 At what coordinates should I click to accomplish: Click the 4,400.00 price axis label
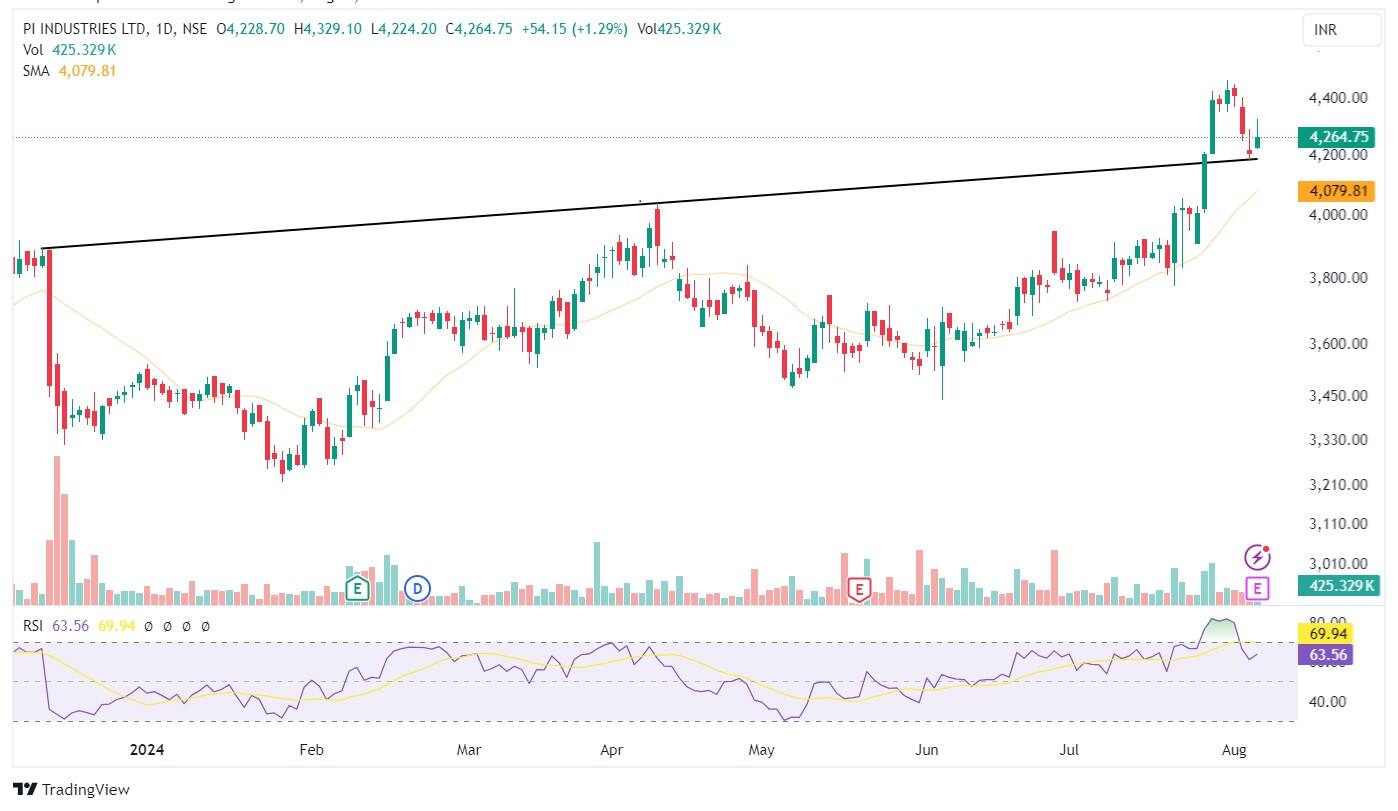tap(1337, 98)
